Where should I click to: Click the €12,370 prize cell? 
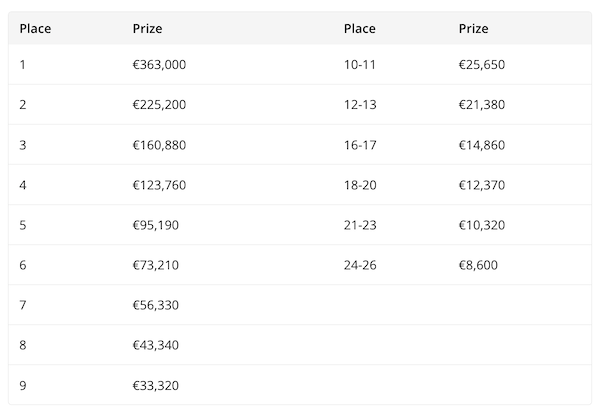pyautogui.click(x=482, y=185)
